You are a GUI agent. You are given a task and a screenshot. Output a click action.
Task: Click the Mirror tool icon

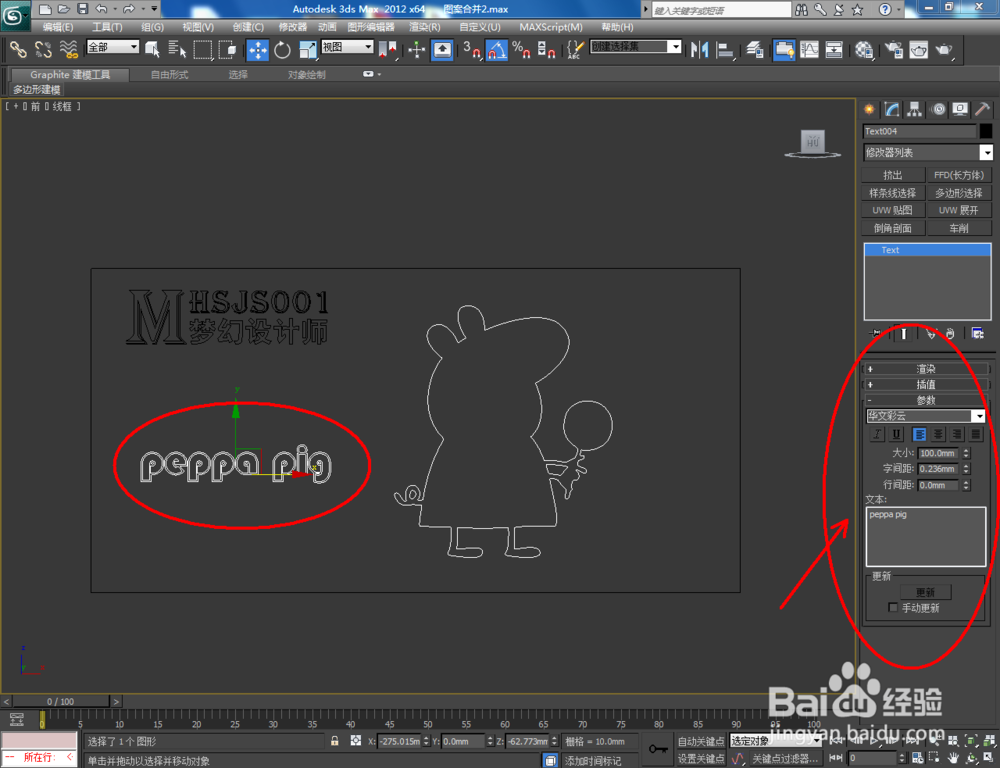700,49
